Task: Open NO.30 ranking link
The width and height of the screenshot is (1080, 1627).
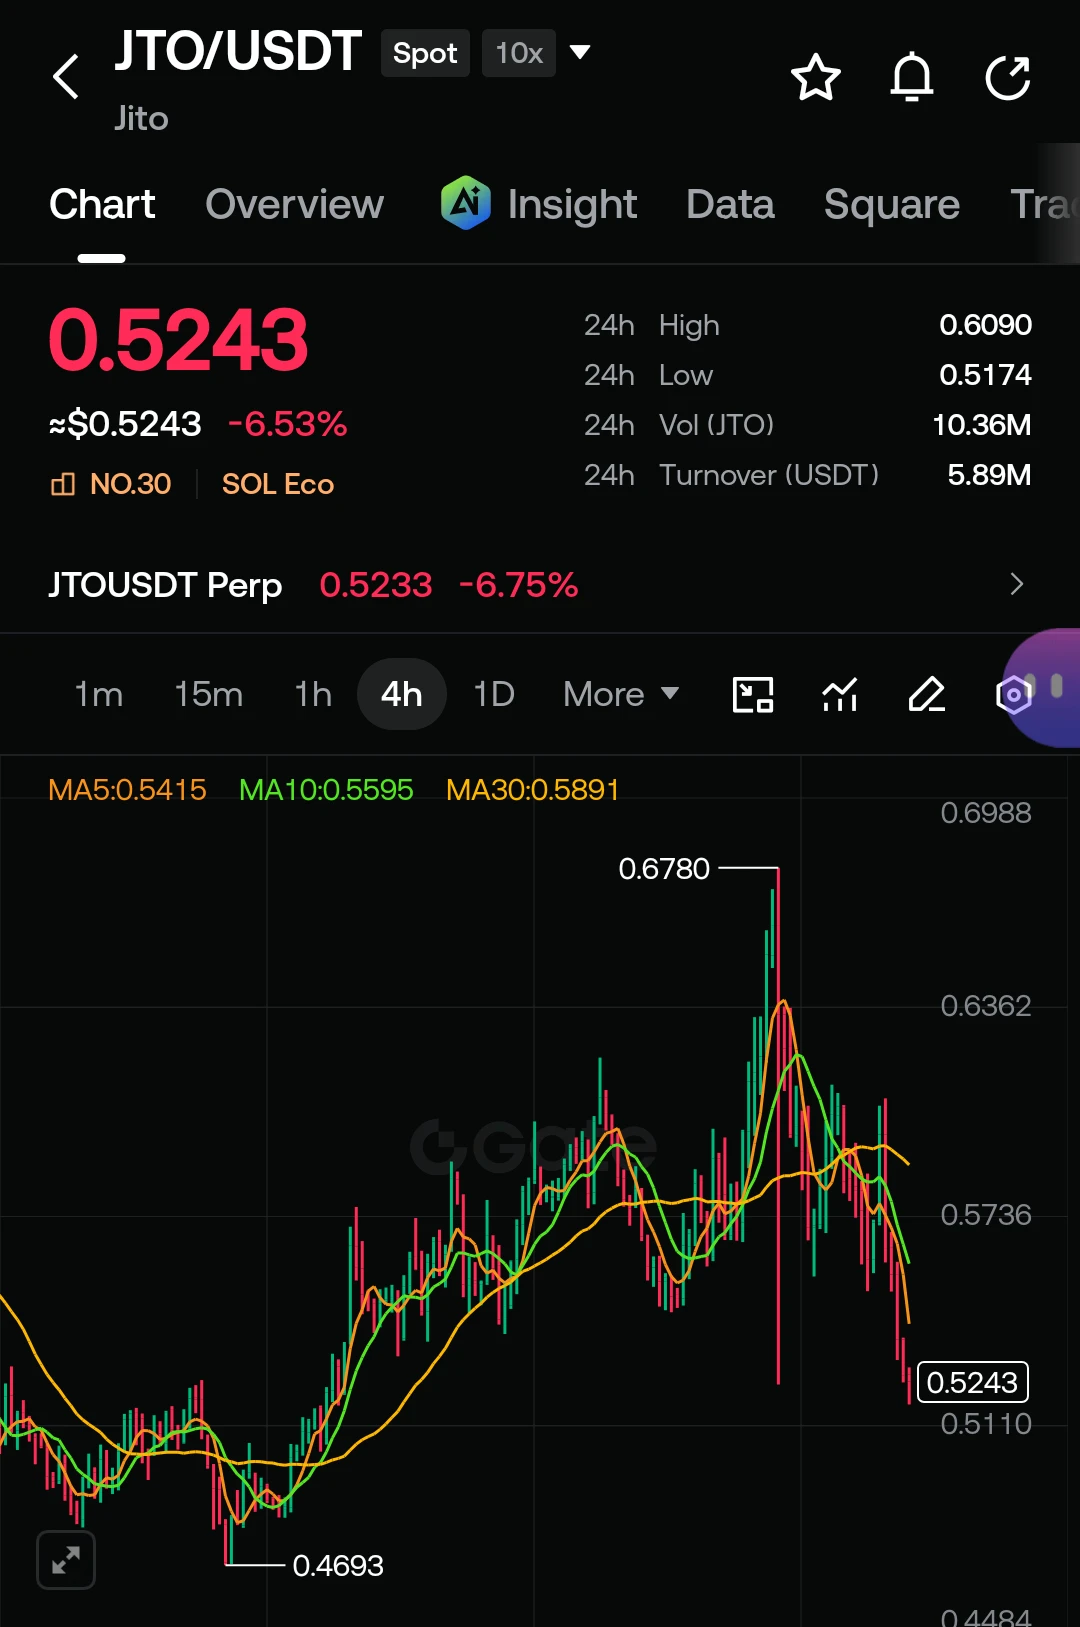Action: click(x=130, y=484)
